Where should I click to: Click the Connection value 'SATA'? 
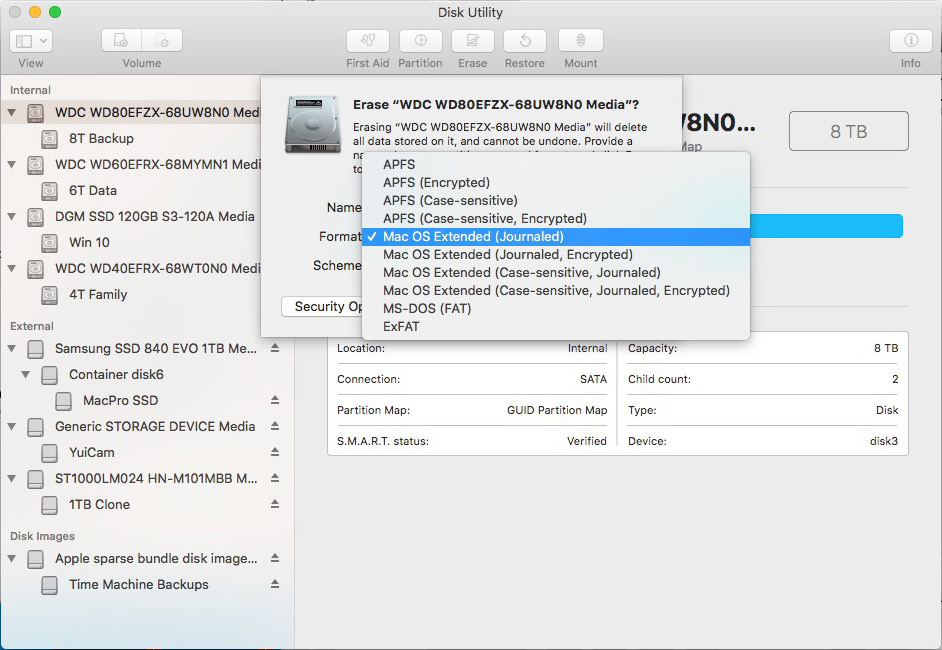point(594,379)
